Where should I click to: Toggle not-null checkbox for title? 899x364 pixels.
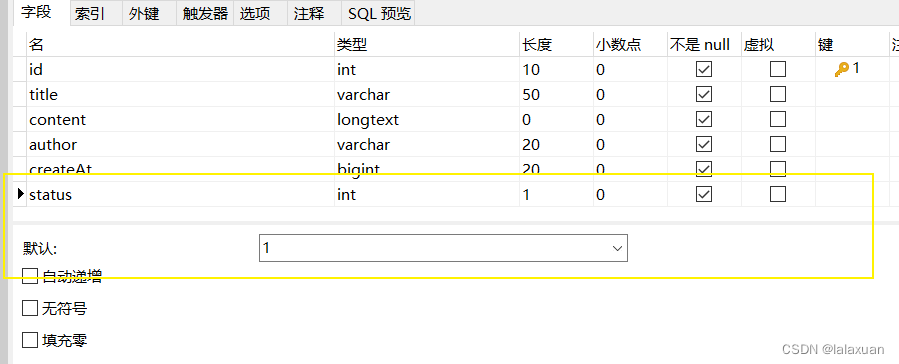pos(703,94)
